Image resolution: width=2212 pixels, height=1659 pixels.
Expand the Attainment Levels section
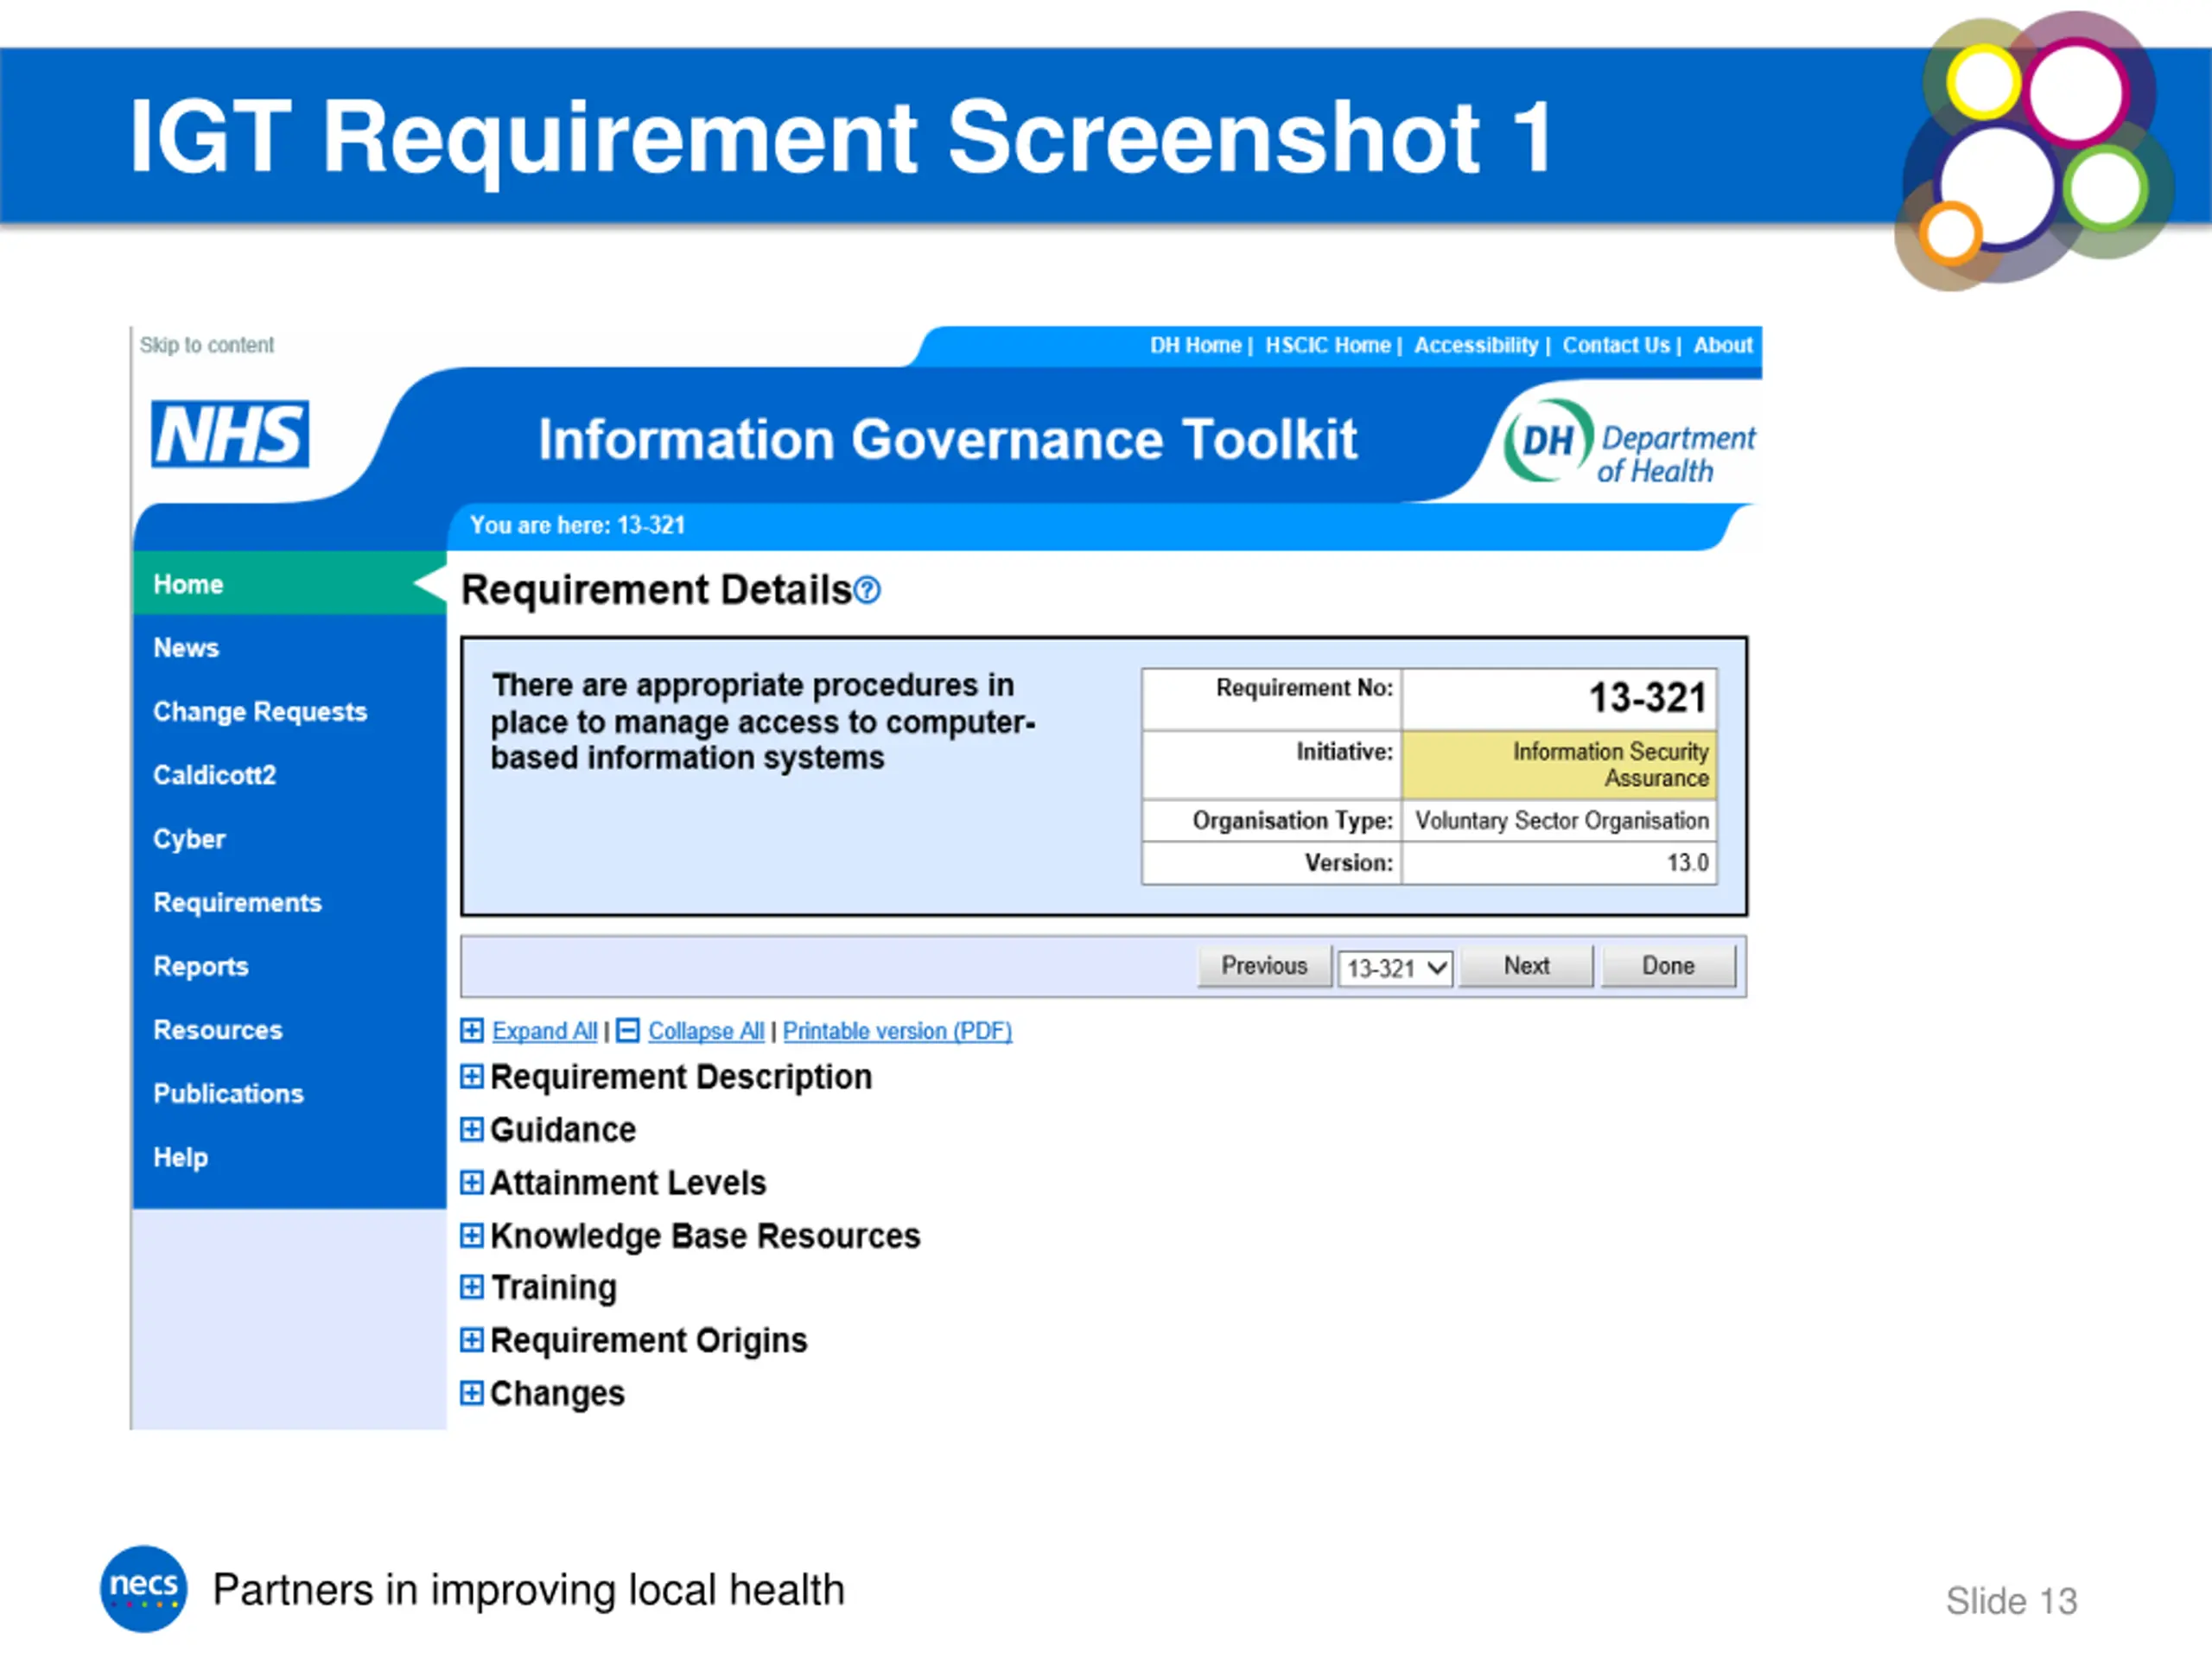coord(472,1183)
